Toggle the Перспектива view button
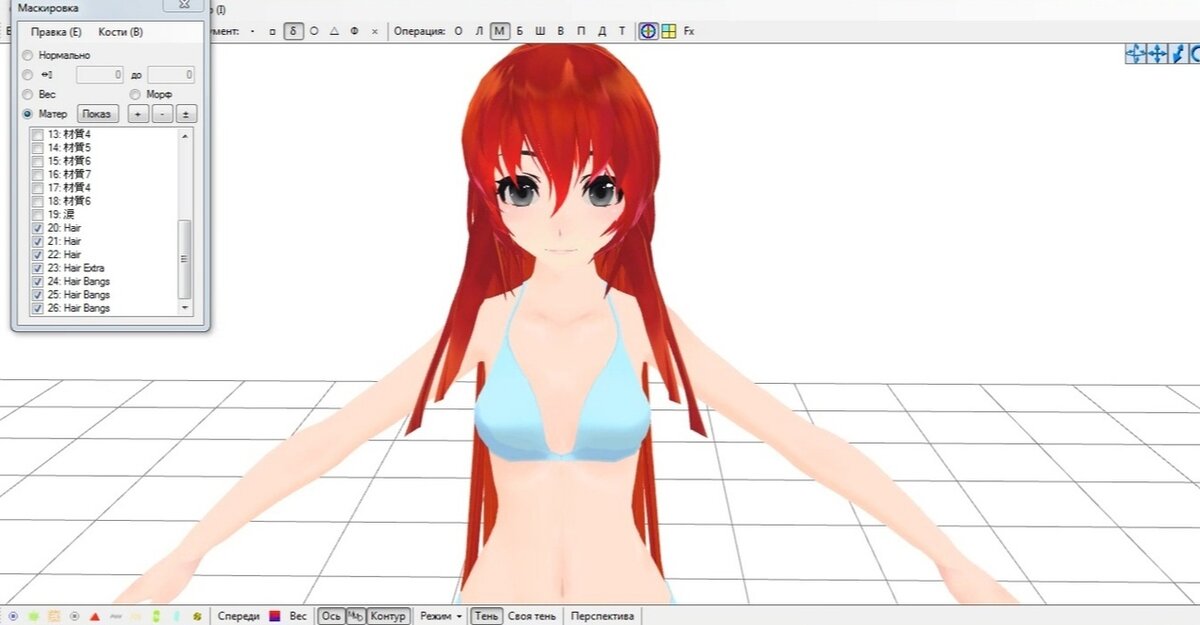This screenshot has width=1200, height=625. click(601, 616)
